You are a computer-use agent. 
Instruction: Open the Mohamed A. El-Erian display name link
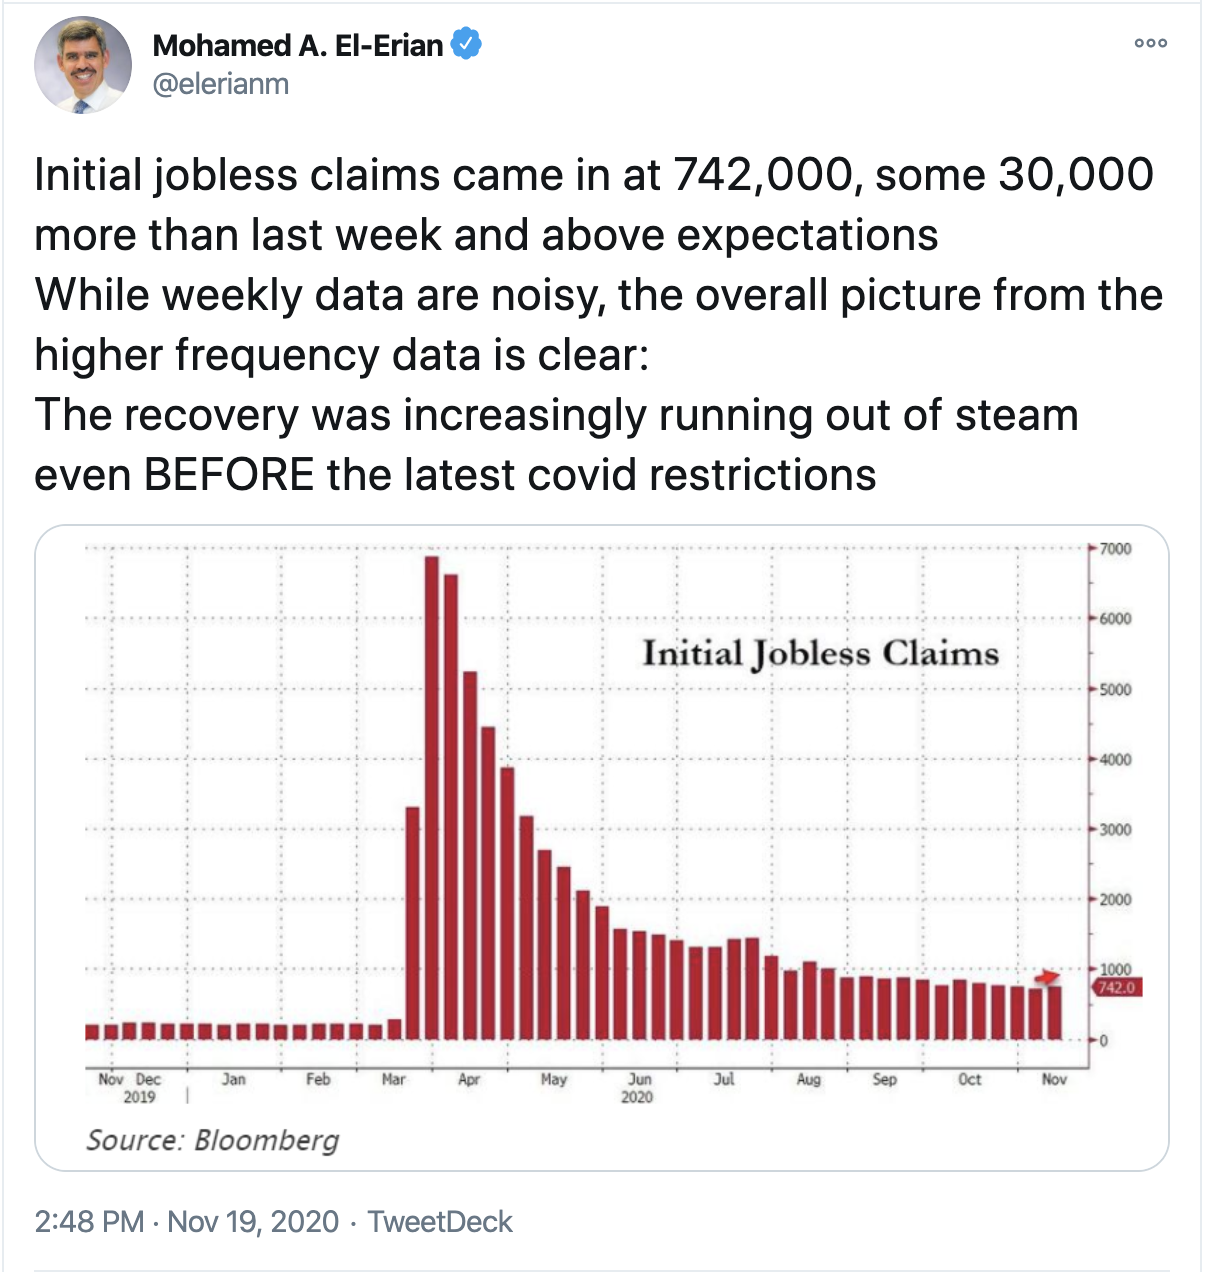[x=297, y=45]
